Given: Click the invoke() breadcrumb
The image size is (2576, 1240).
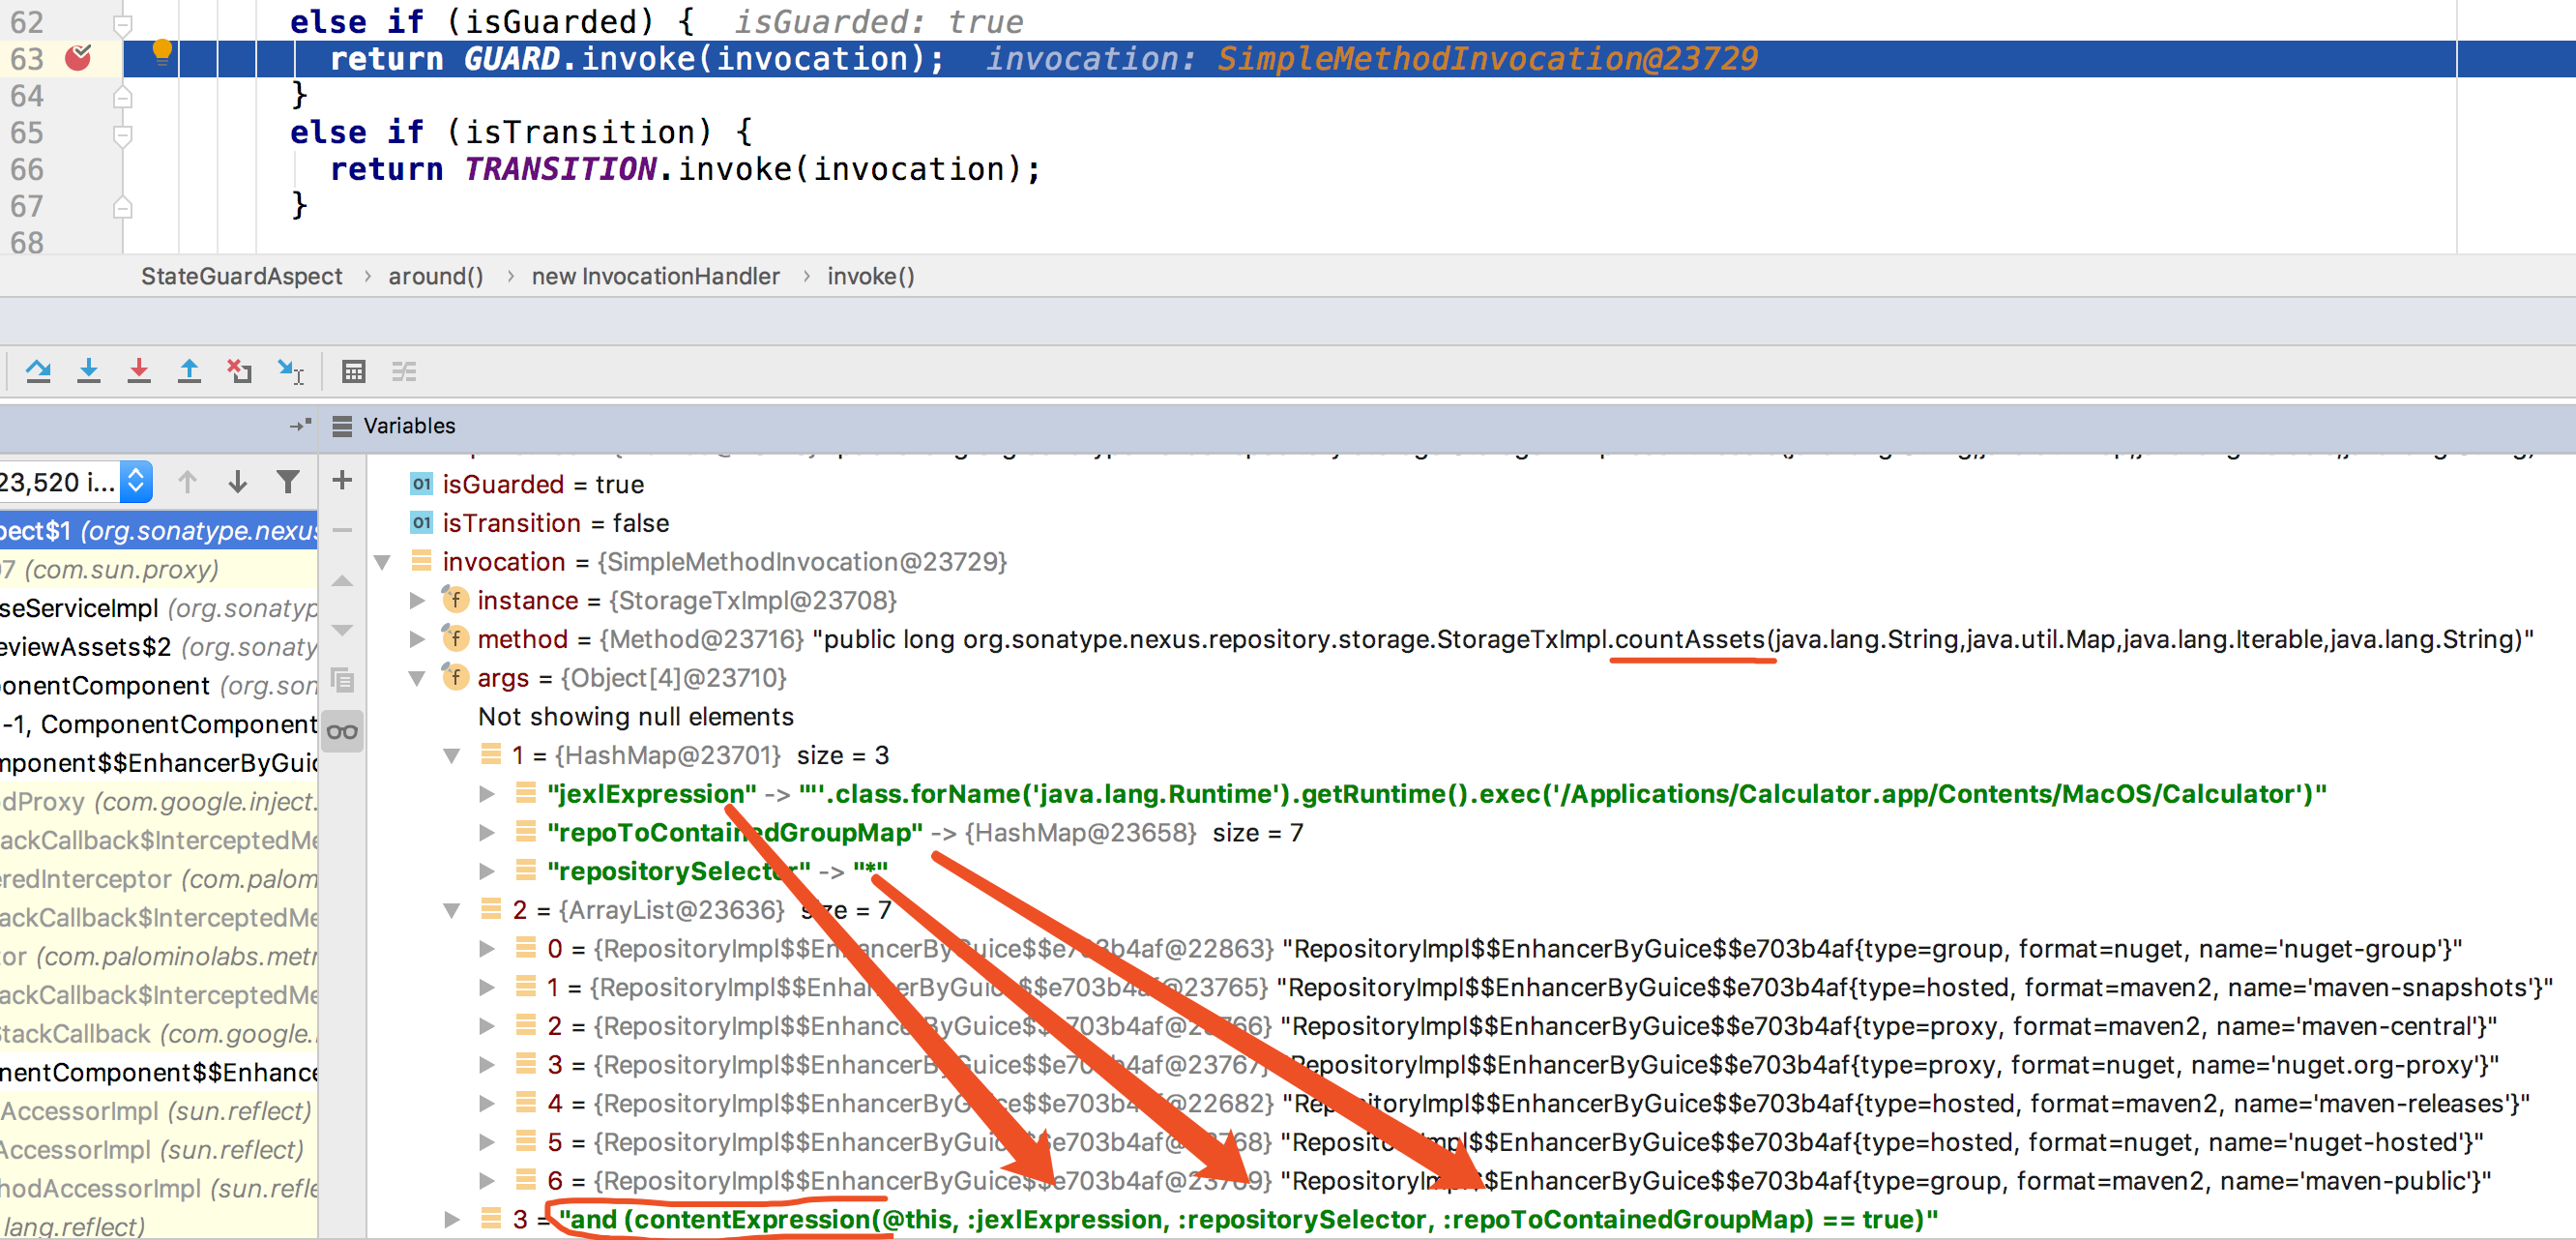Looking at the screenshot, I should 871,276.
